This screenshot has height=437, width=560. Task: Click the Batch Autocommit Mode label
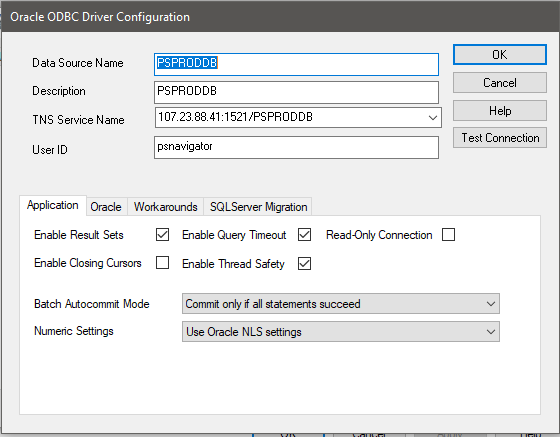(92, 304)
